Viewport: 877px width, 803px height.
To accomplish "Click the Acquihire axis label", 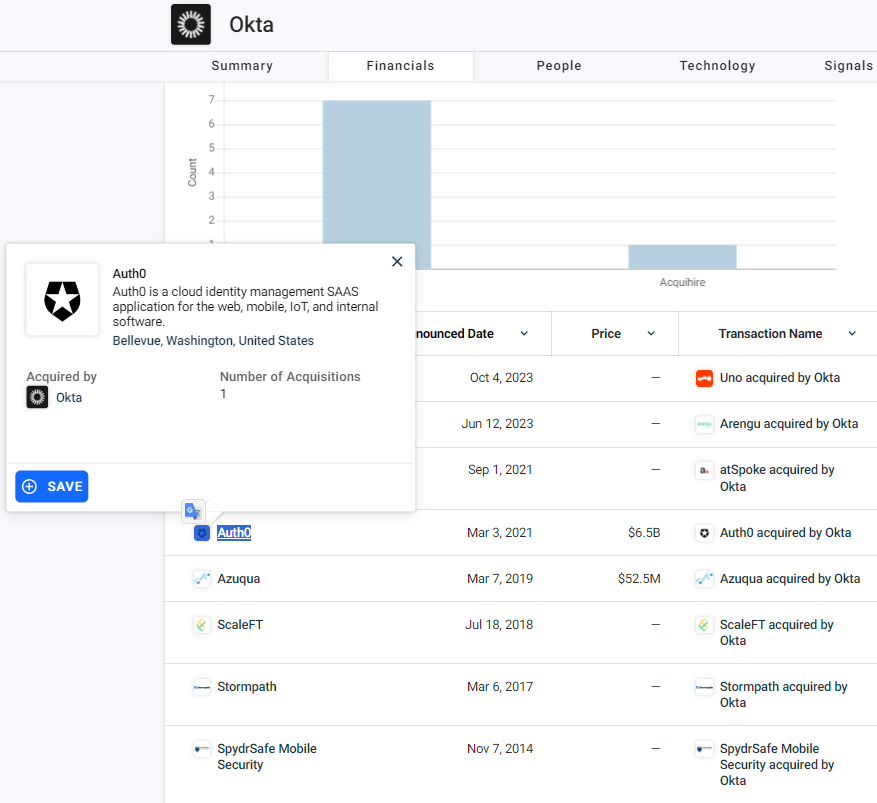I will [682, 282].
